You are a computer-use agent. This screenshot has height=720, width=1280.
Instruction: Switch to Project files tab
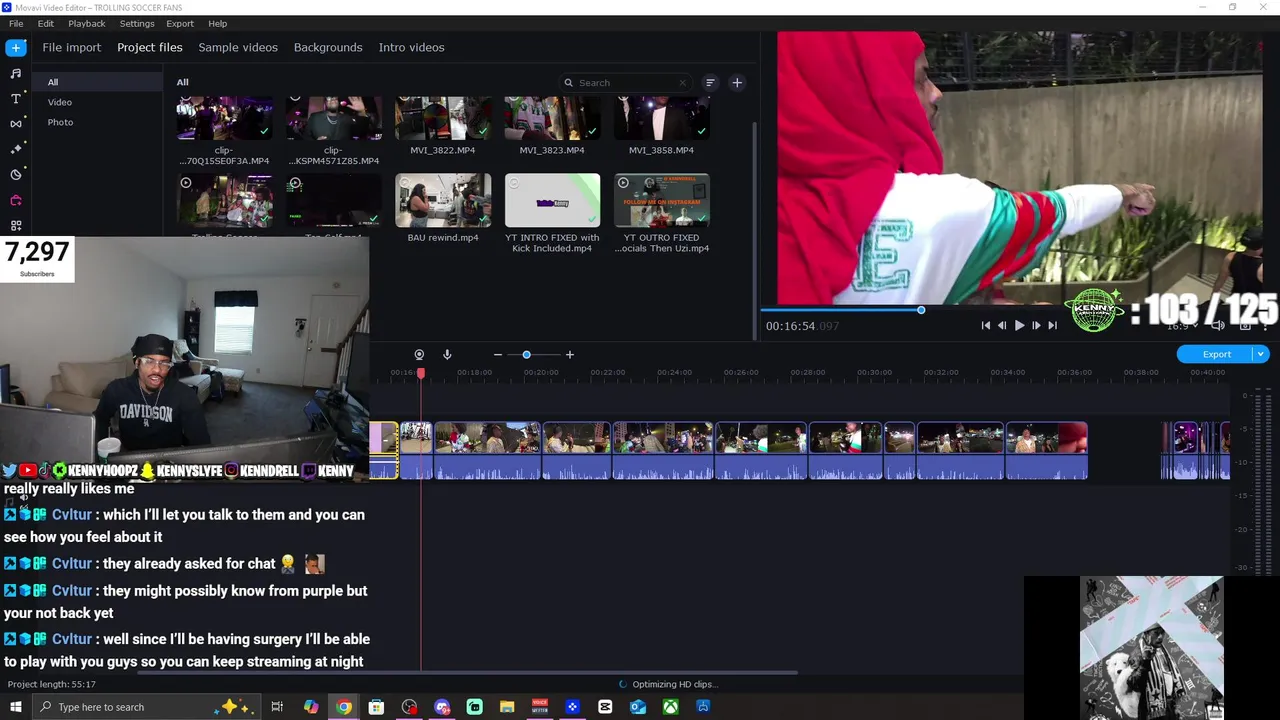tap(150, 47)
